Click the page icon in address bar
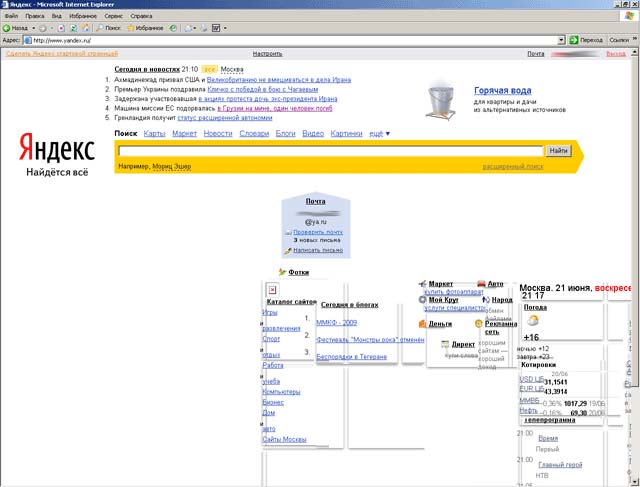640x487 pixels. point(27,40)
